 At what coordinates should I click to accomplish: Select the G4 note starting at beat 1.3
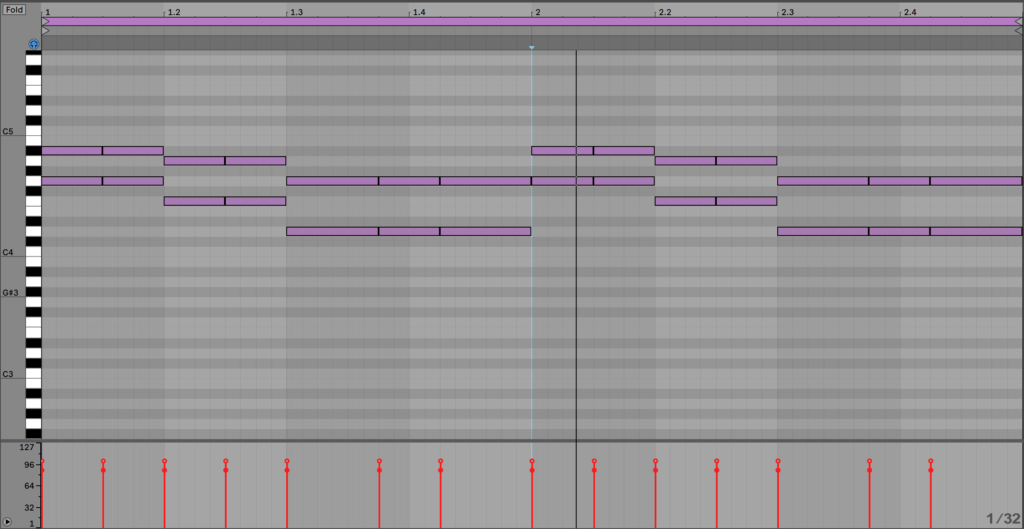click(x=333, y=181)
